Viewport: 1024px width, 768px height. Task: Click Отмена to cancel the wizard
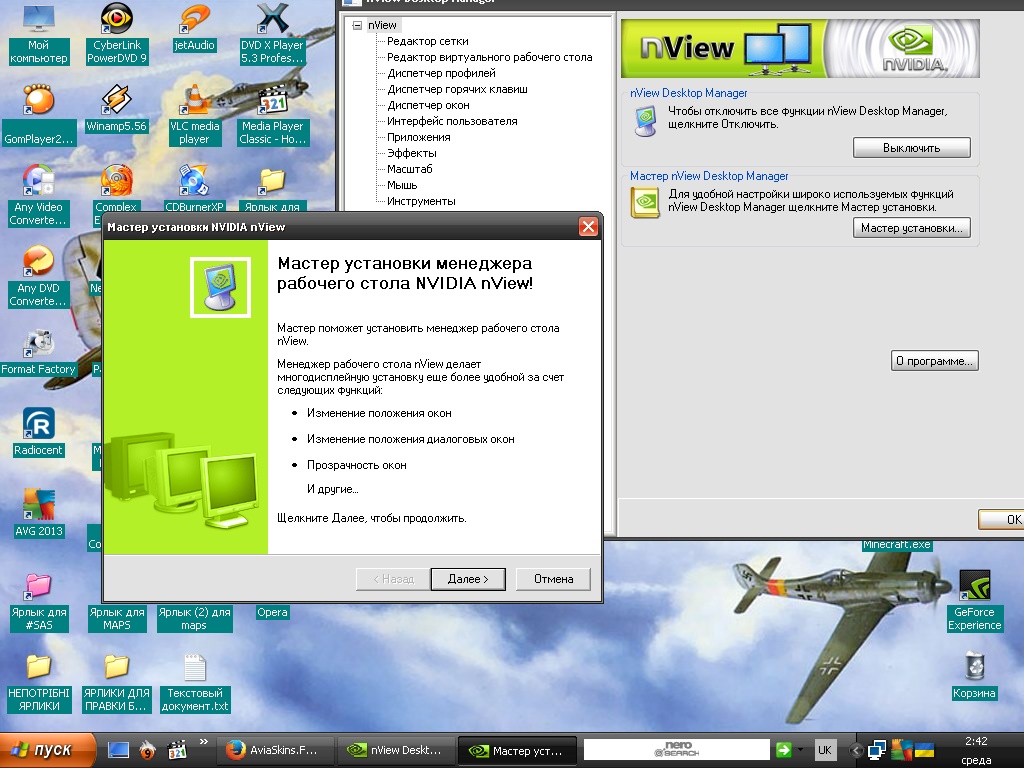point(553,579)
